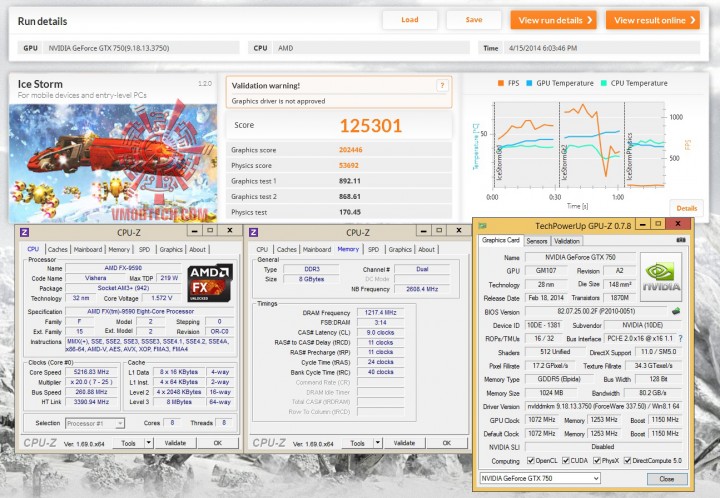Screen dimensions: 720x498
Task: Toggle the PhysX checkbox
Action: 596,460
